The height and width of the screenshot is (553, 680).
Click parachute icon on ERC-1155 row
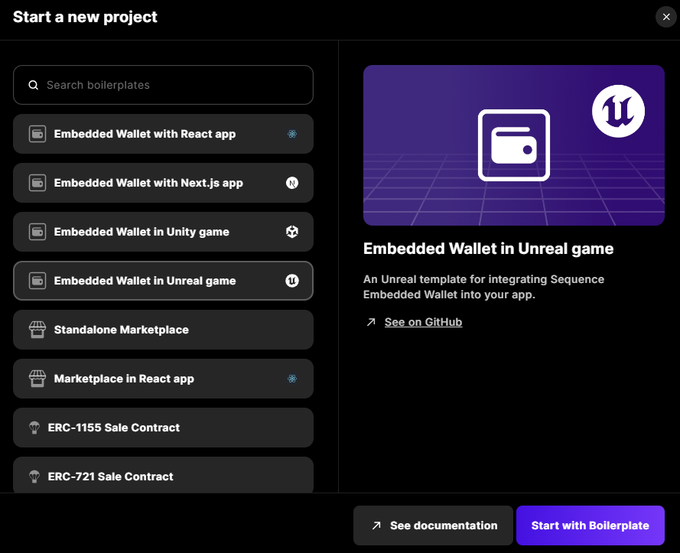(34, 428)
